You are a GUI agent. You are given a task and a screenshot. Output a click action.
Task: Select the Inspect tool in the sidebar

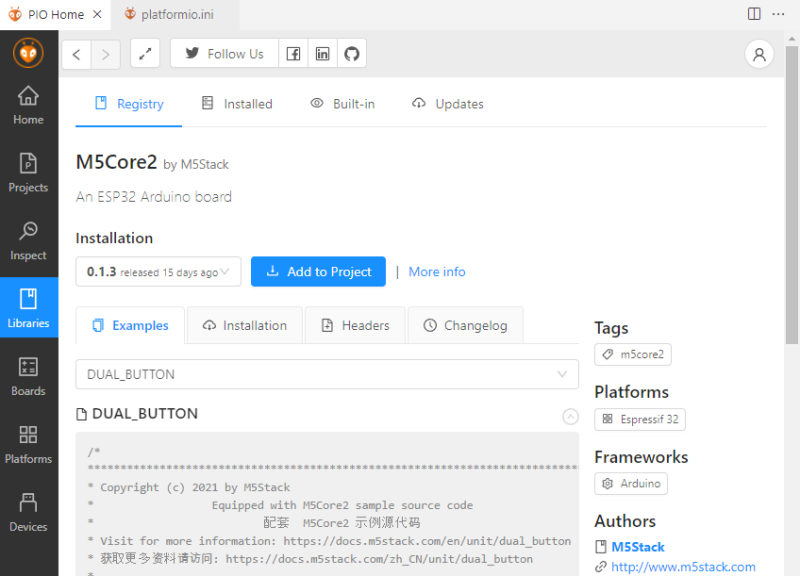[x=29, y=240]
